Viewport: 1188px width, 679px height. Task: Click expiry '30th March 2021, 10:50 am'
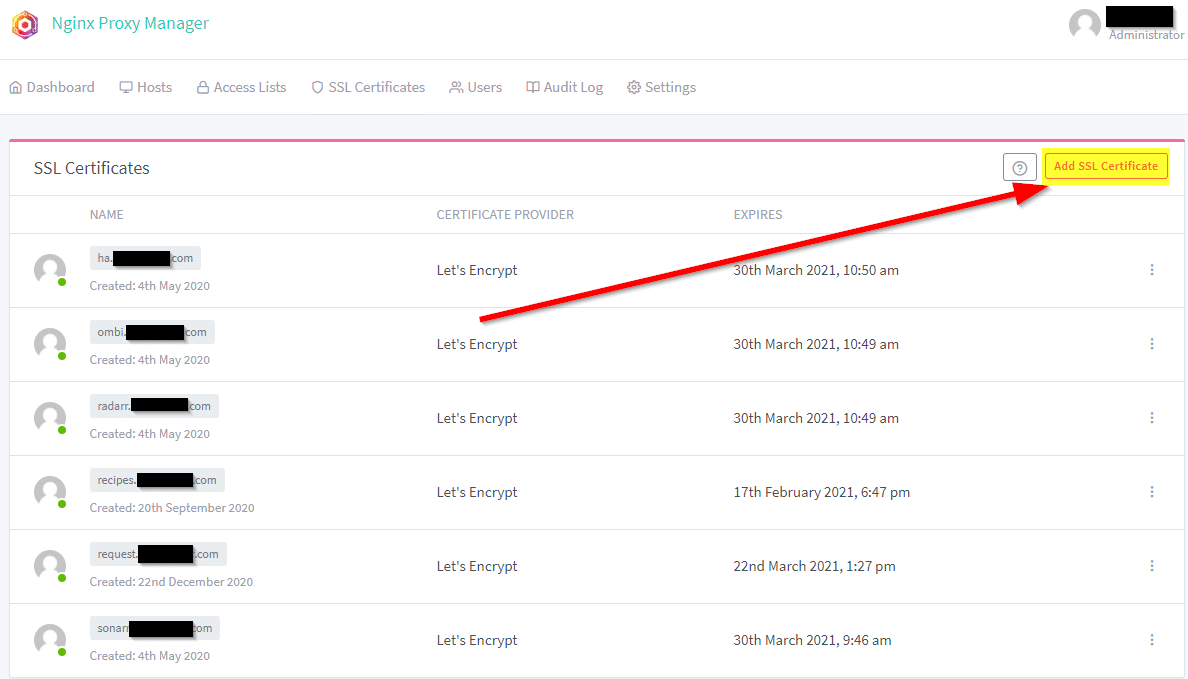point(816,270)
